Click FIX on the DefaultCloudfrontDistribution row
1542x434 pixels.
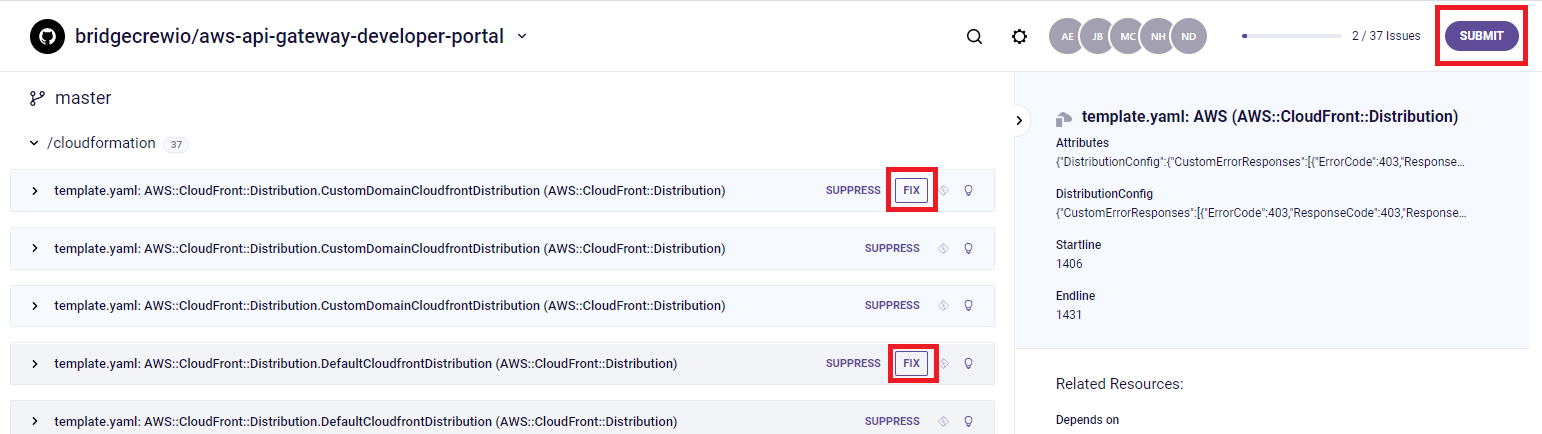(x=911, y=363)
